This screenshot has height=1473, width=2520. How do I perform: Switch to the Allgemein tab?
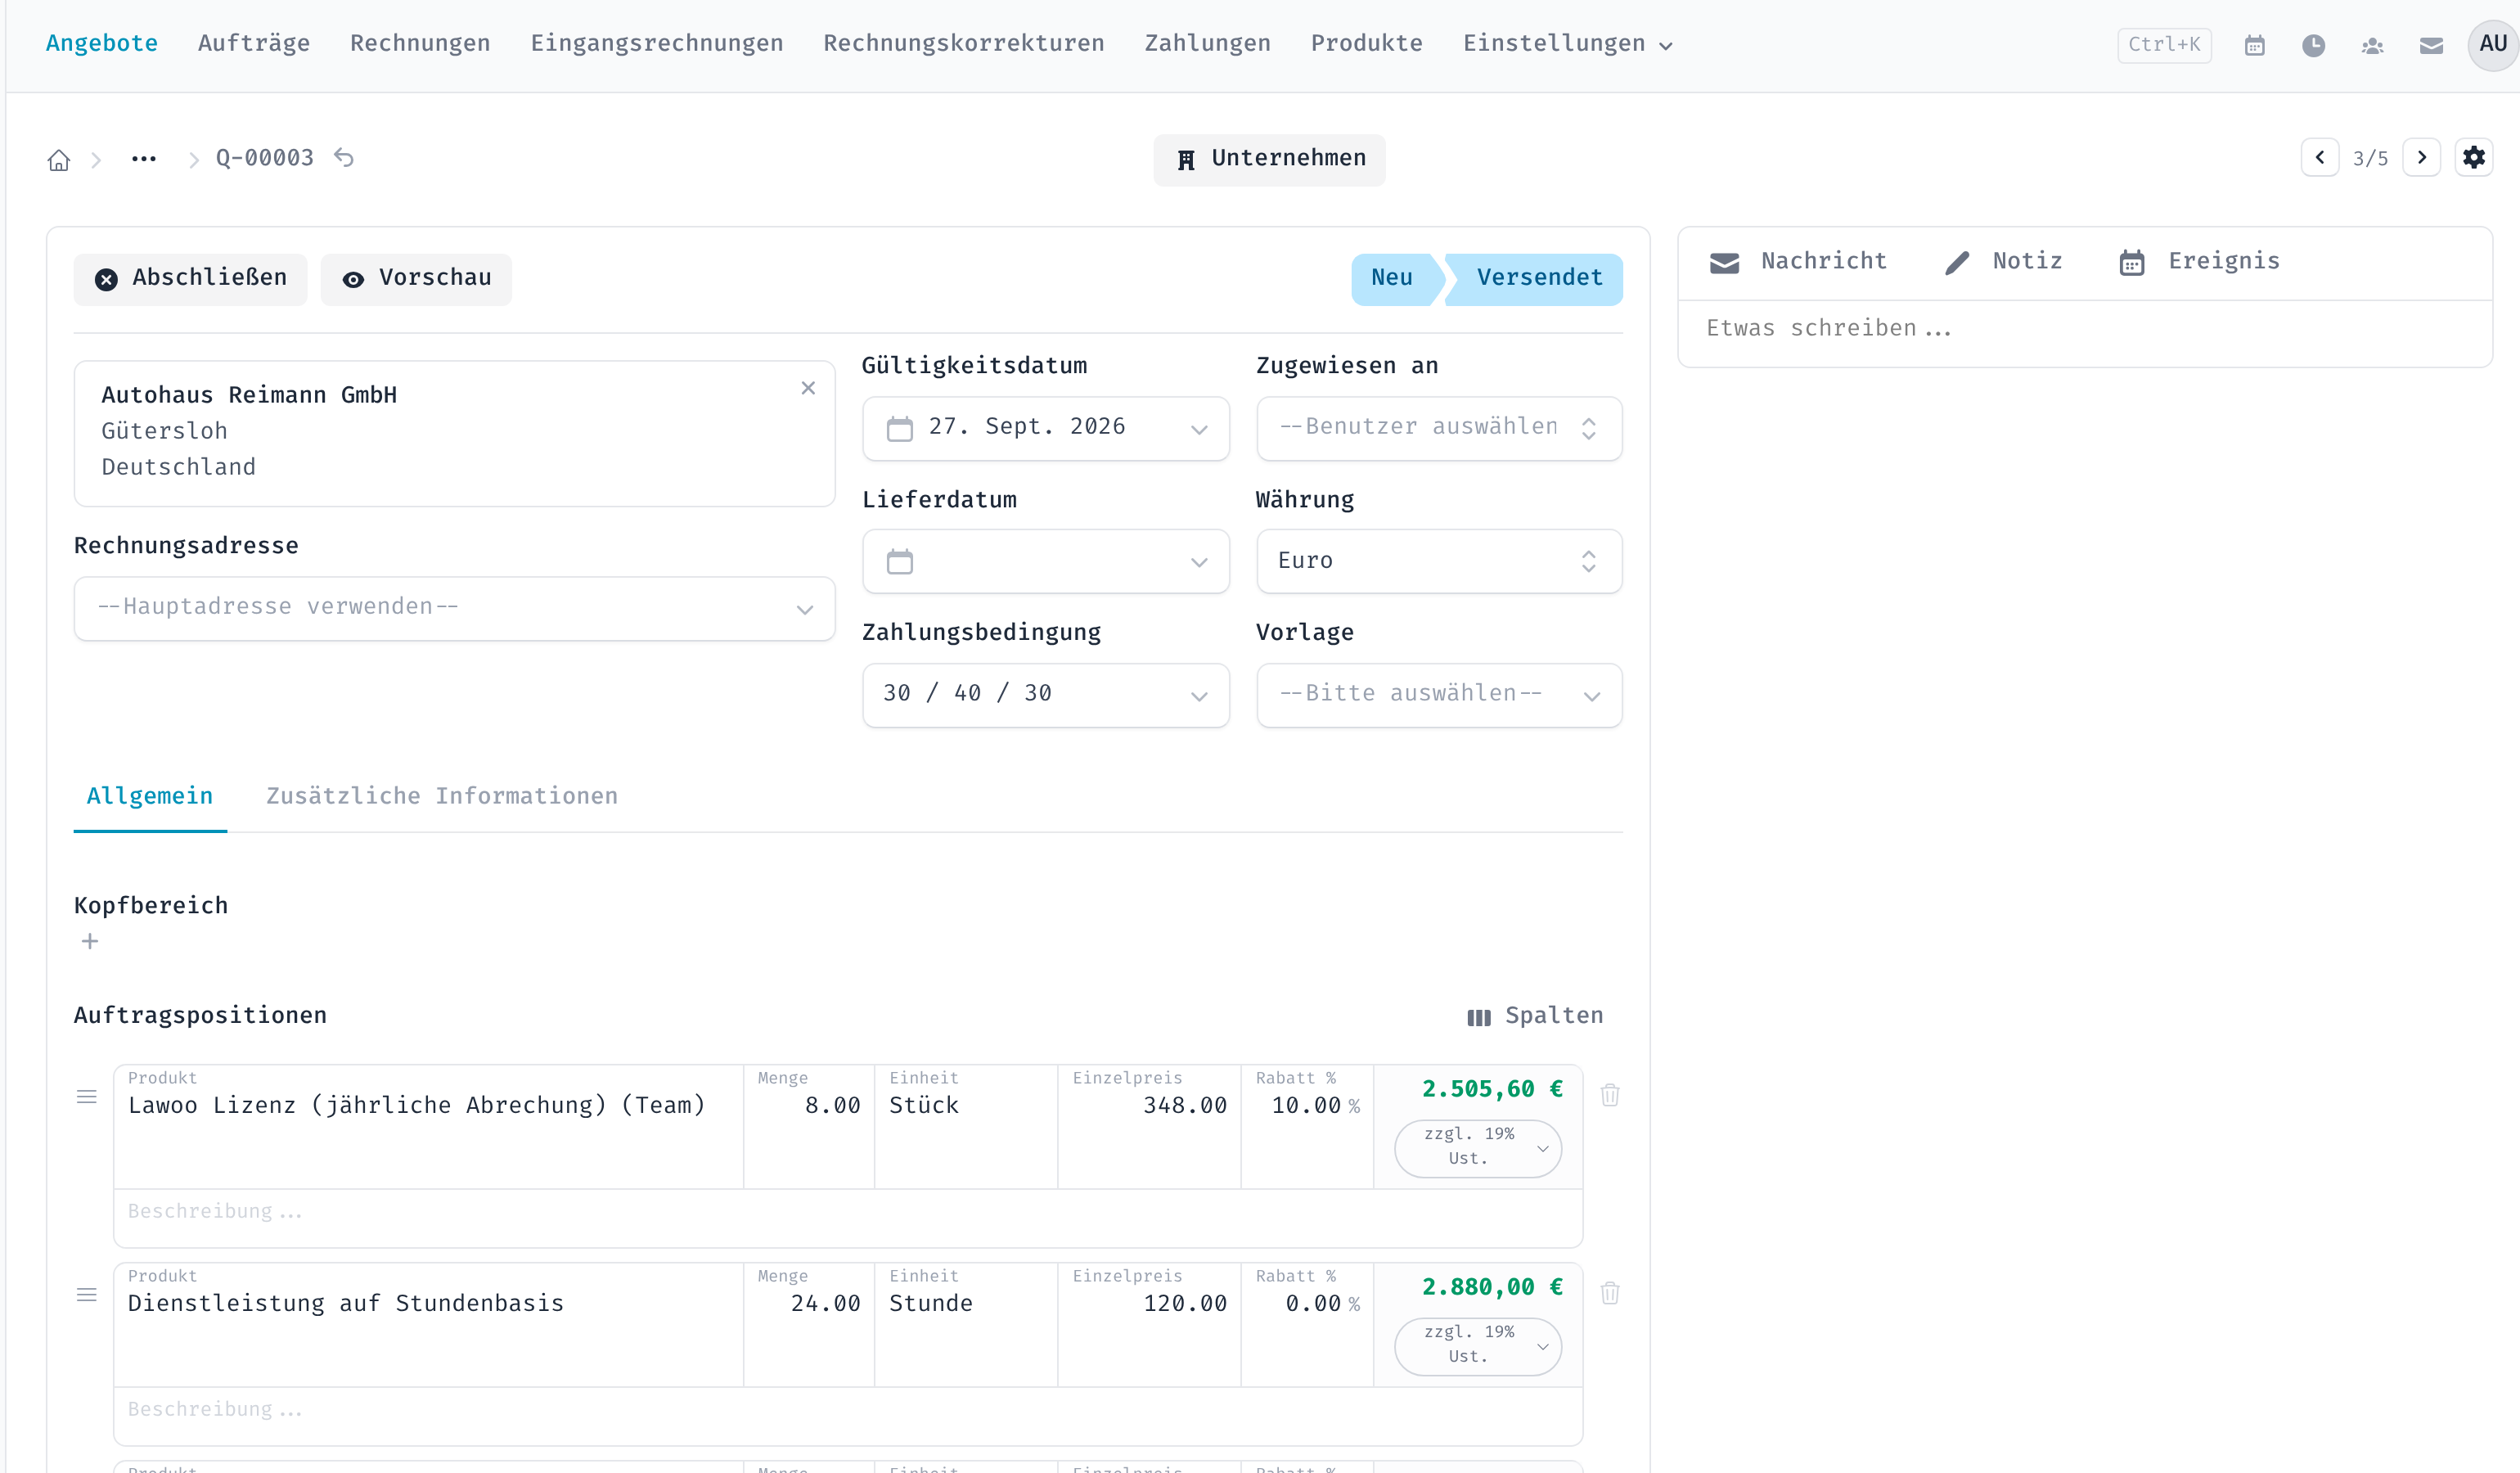tap(150, 796)
